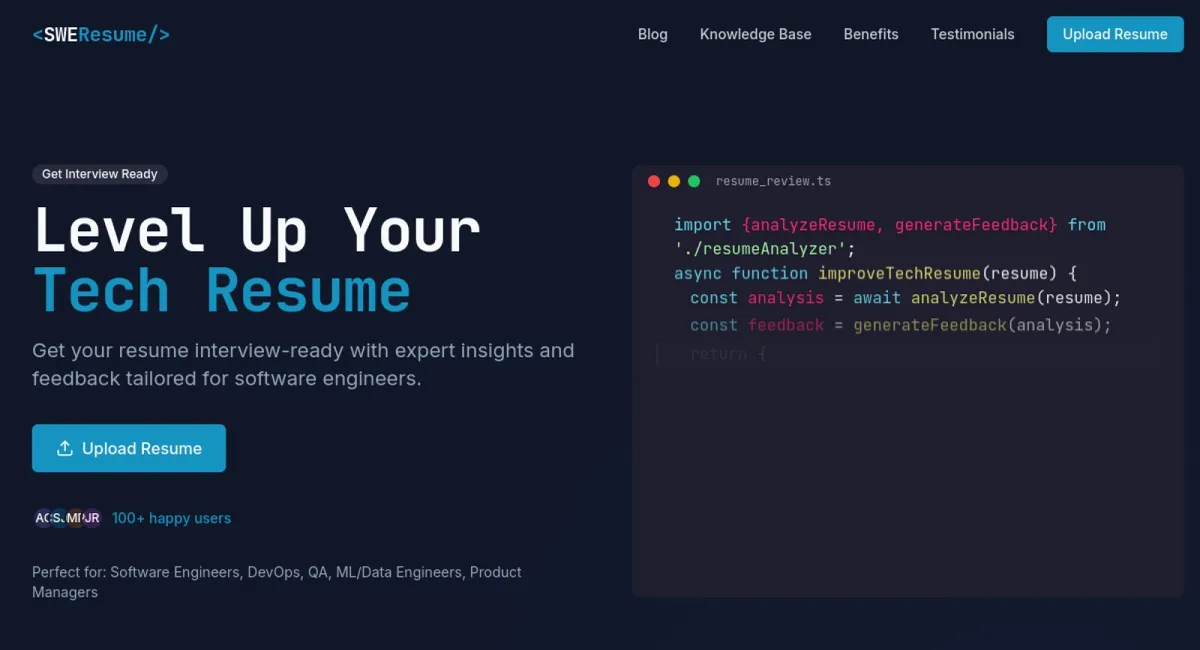
Task: Click the './resumeAnalyzer' string in code
Action: [x=761, y=249]
